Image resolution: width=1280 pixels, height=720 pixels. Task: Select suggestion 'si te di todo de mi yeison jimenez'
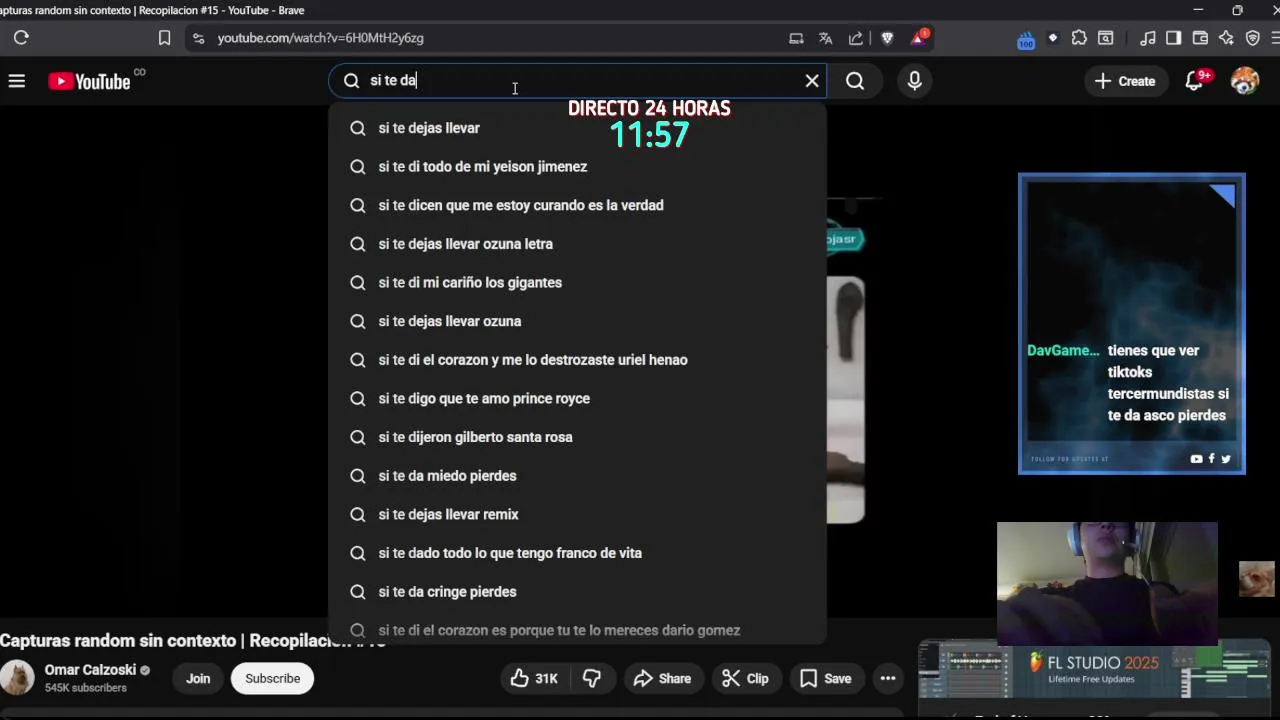tap(578, 167)
